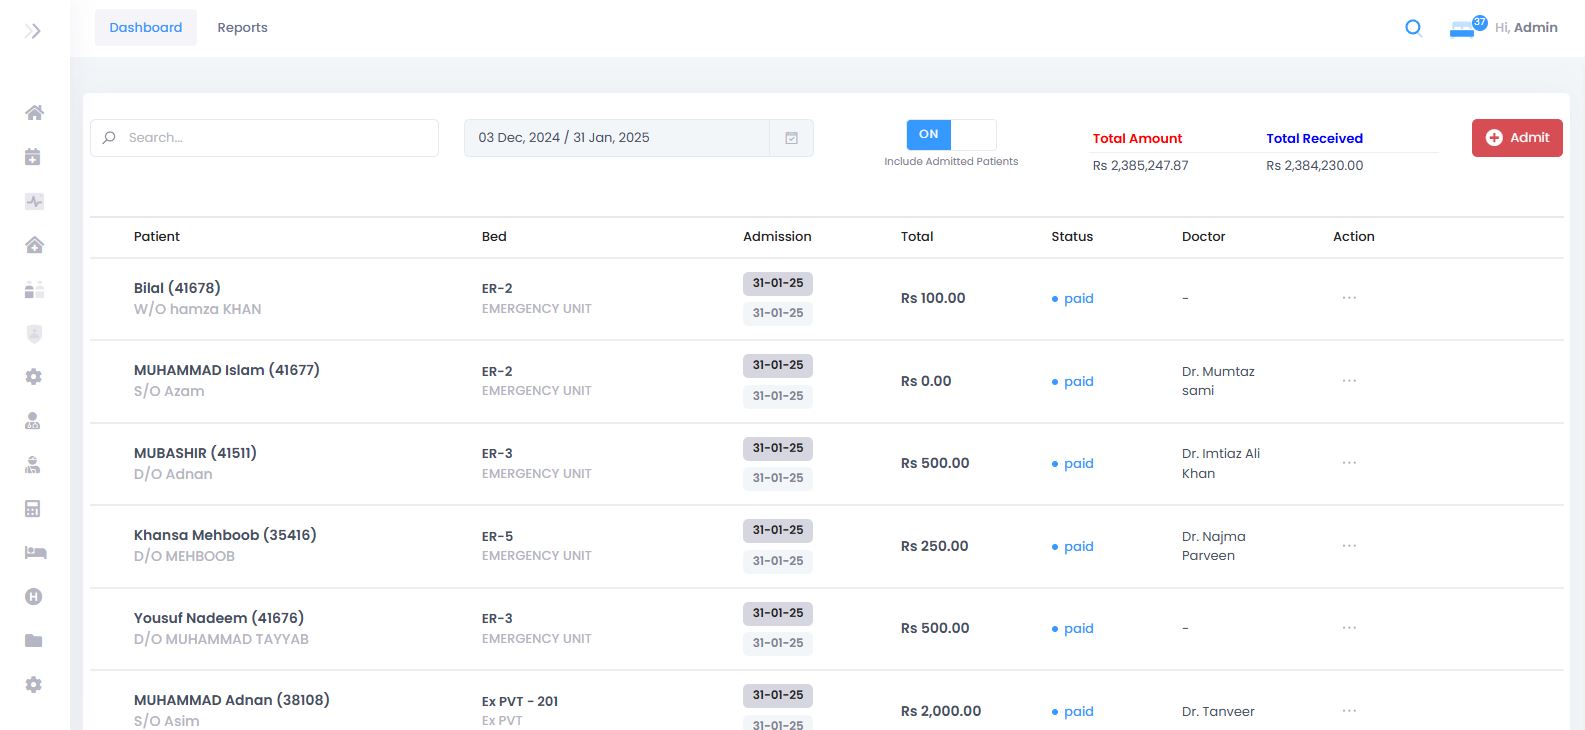Open the Home icon in the sidebar

(x=34, y=112)
